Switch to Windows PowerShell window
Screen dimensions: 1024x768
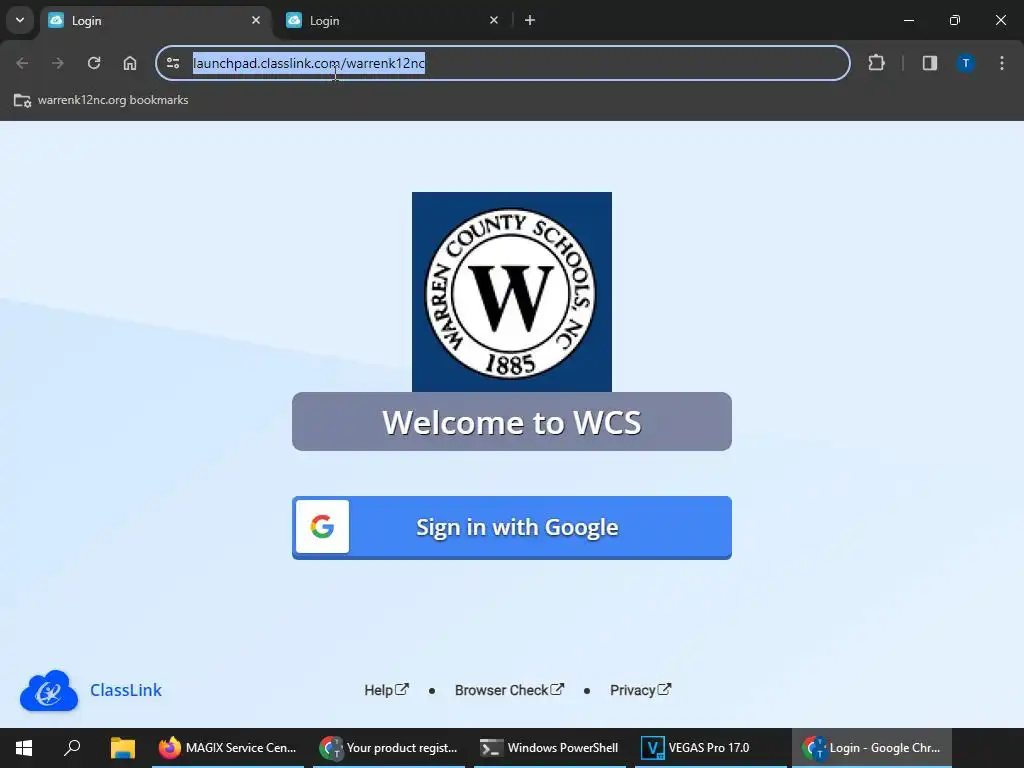(x=549, y=748)
